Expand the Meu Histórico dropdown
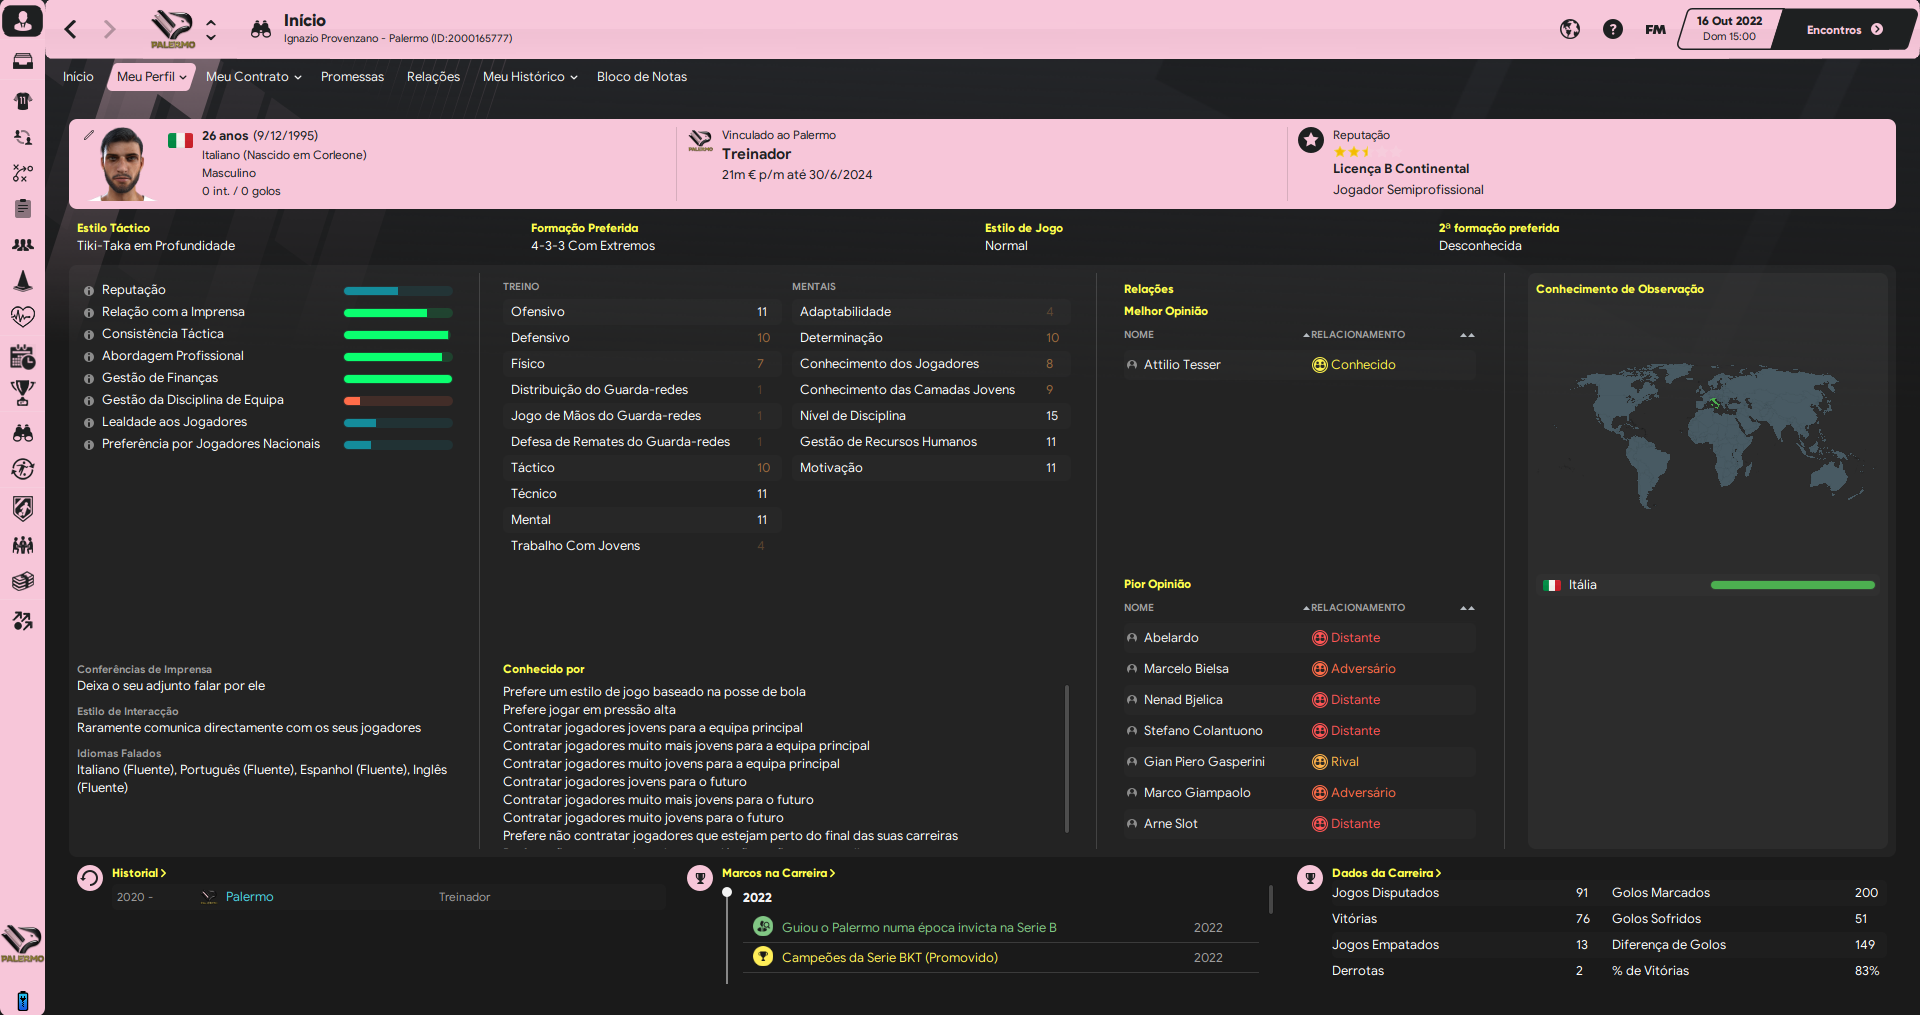Image resolution: width=1920 pixels, height=1015 pixels. coord(530,77)
